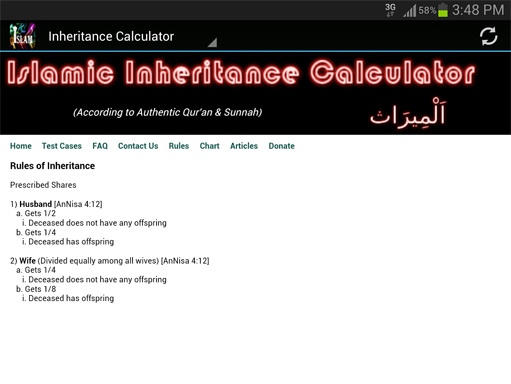Select 'Deceased does not have any offspring' under Wife
511x384 pixels.
pos(94,280)
